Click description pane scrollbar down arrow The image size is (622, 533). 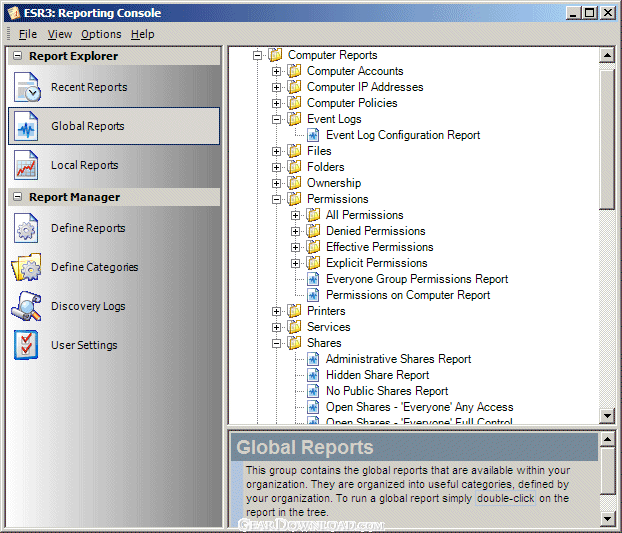click(607, 518)
